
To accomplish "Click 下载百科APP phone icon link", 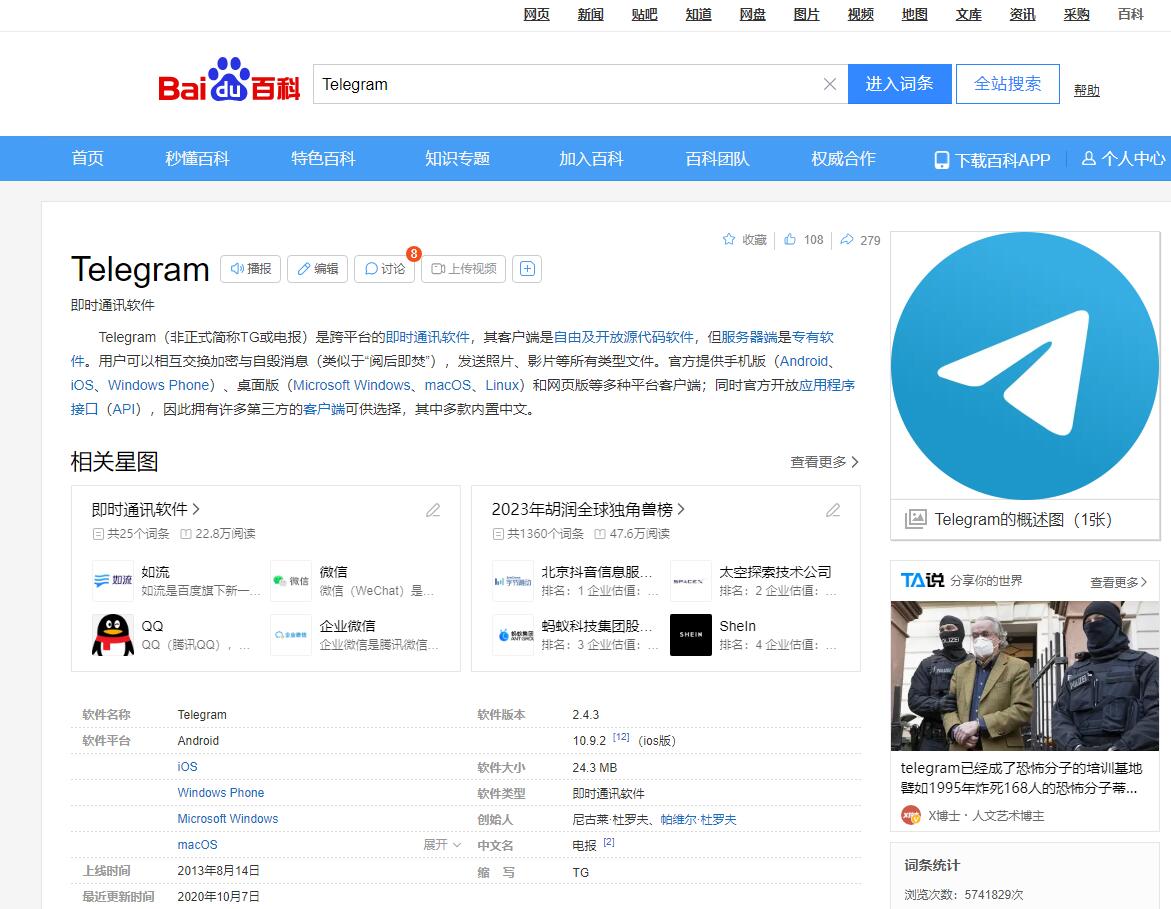I will 993,160.
